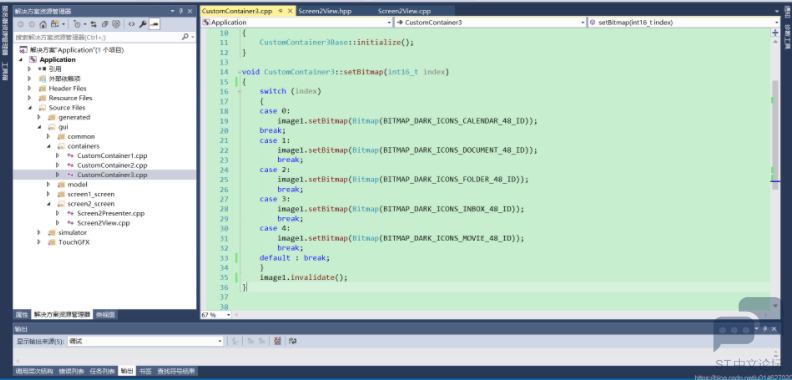Image resolution: width=792 pixels, height=380 pixels.
Task: Open Properties wrench icon in Solution Explorer
Action: pyautogui.click(x=143, y=24)
